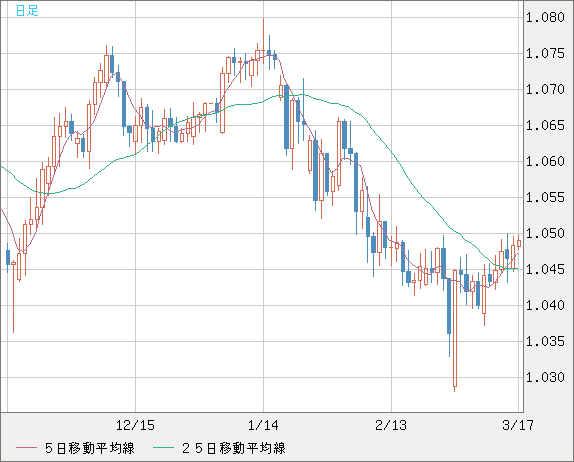Viewport: 574px width, 462px height.
Task: Click the 3/17 date axis label
Action: pos(518,425)
